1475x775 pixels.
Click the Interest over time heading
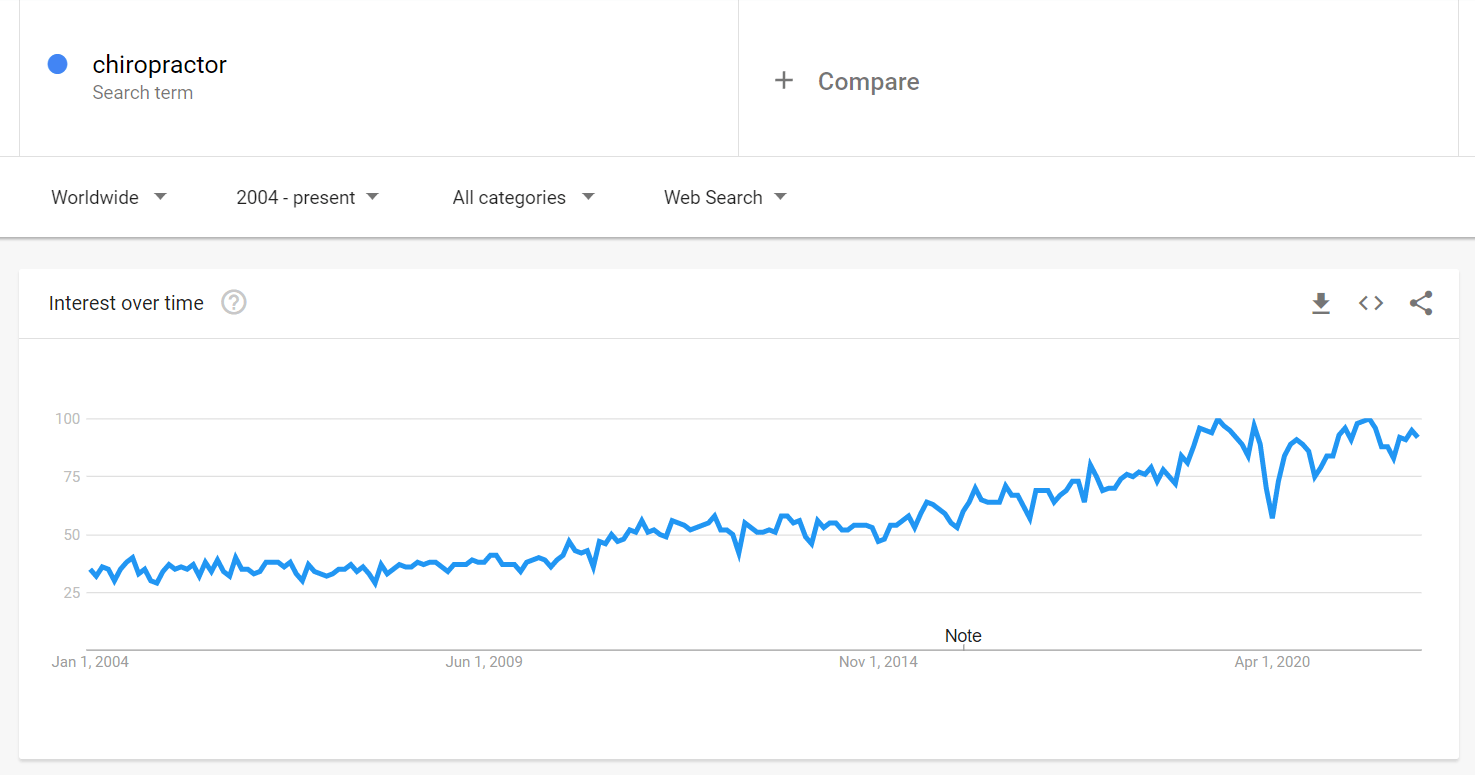tap(126, 303)
